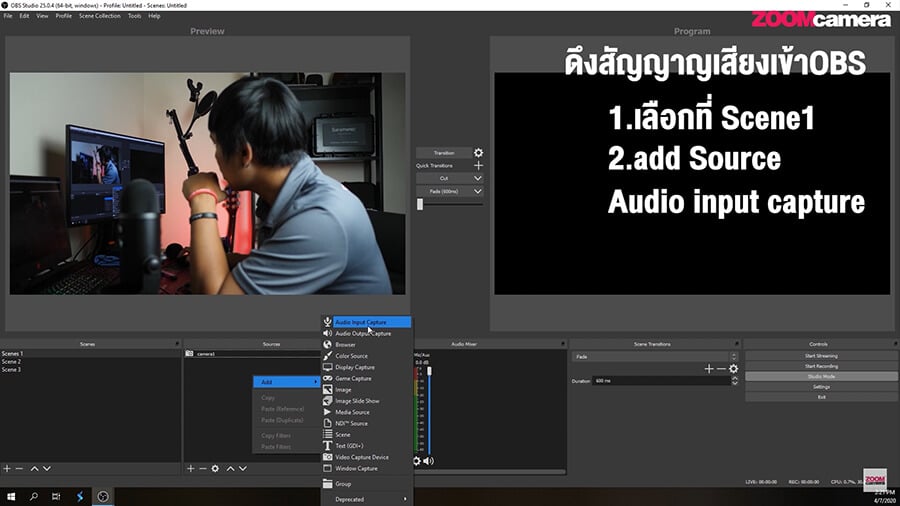Open Mic/Aux audio settings gear

click(x=417, y=461)
